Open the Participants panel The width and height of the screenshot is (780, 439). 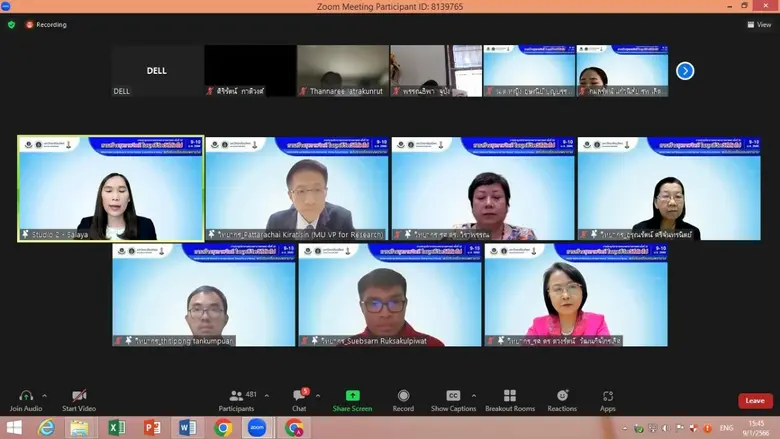[236, 395]
